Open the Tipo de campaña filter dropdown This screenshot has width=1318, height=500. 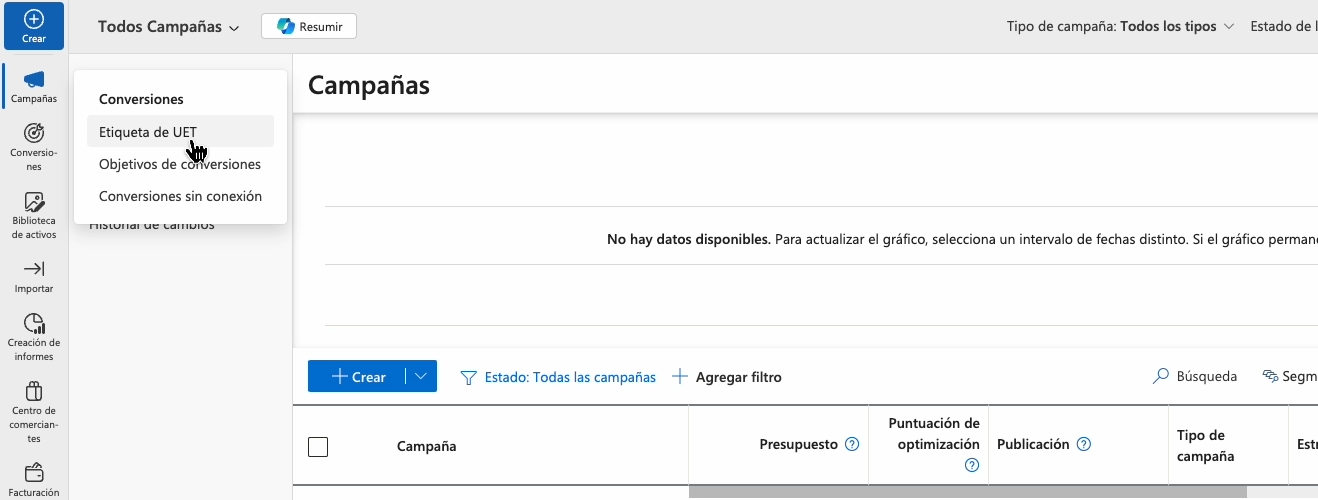1120,26
